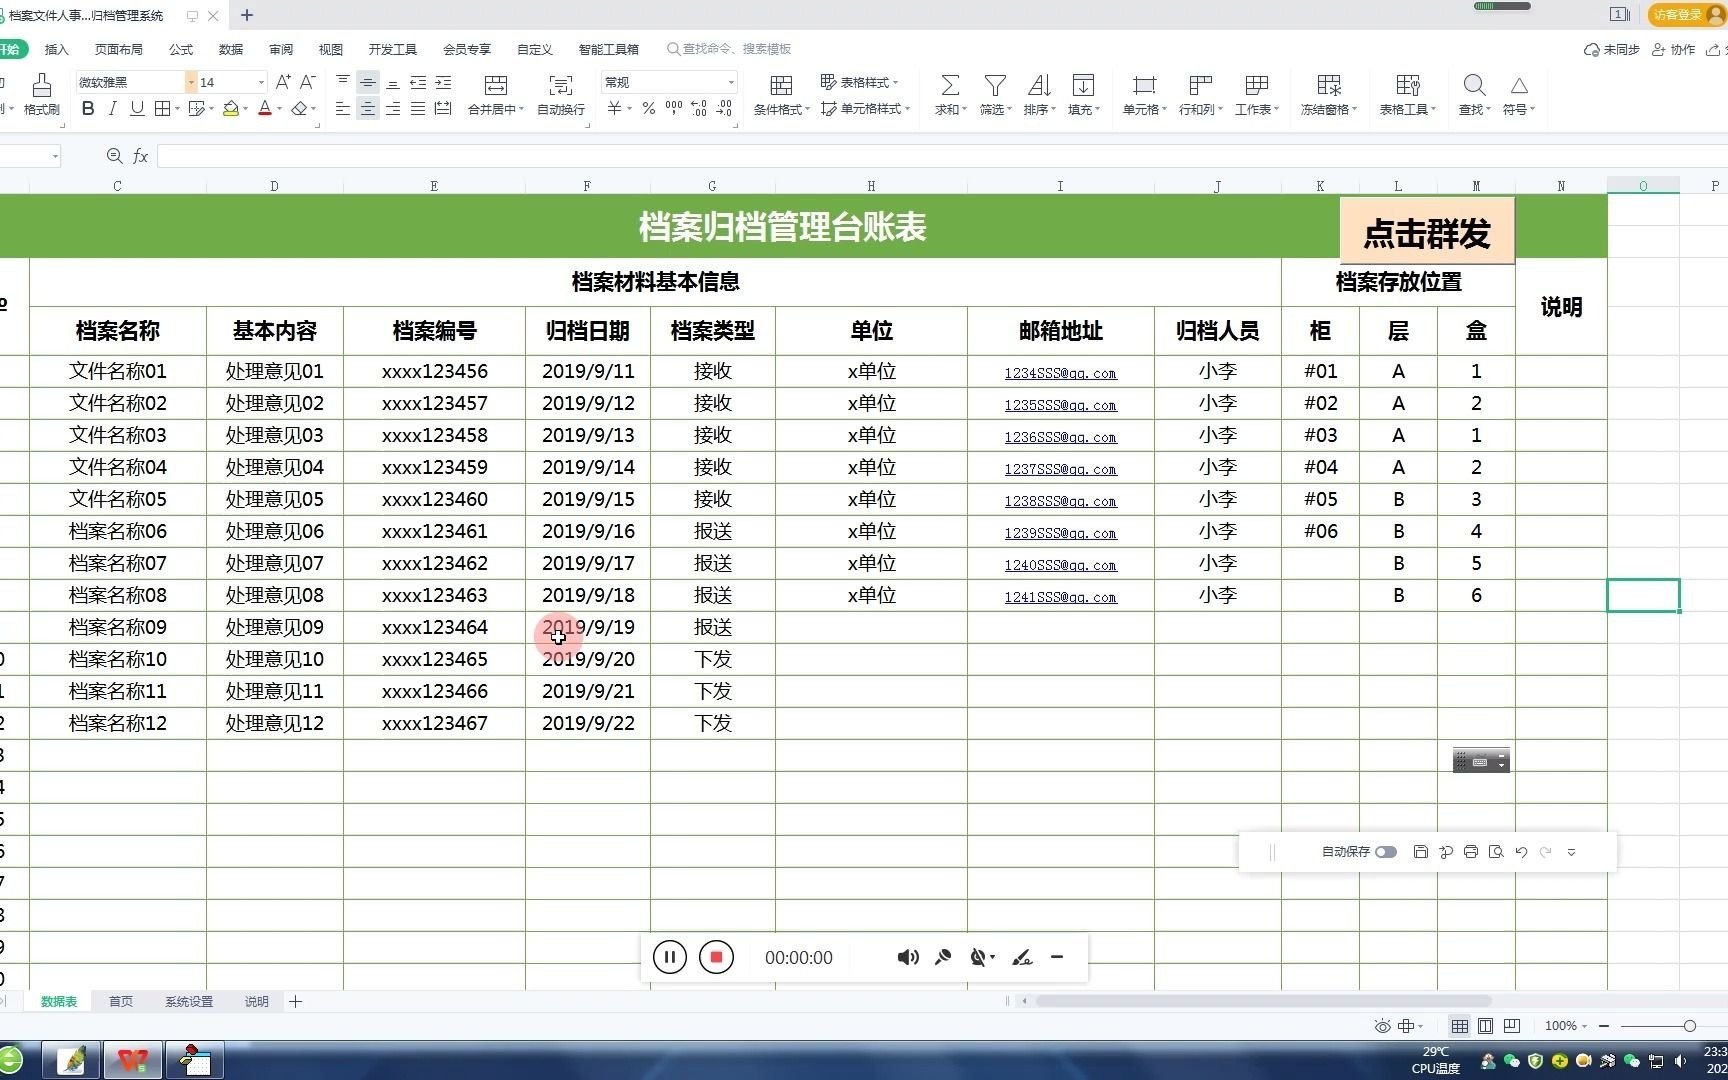
Task: Click the wrap text (自动换行) icon
Action: point(561,85)
